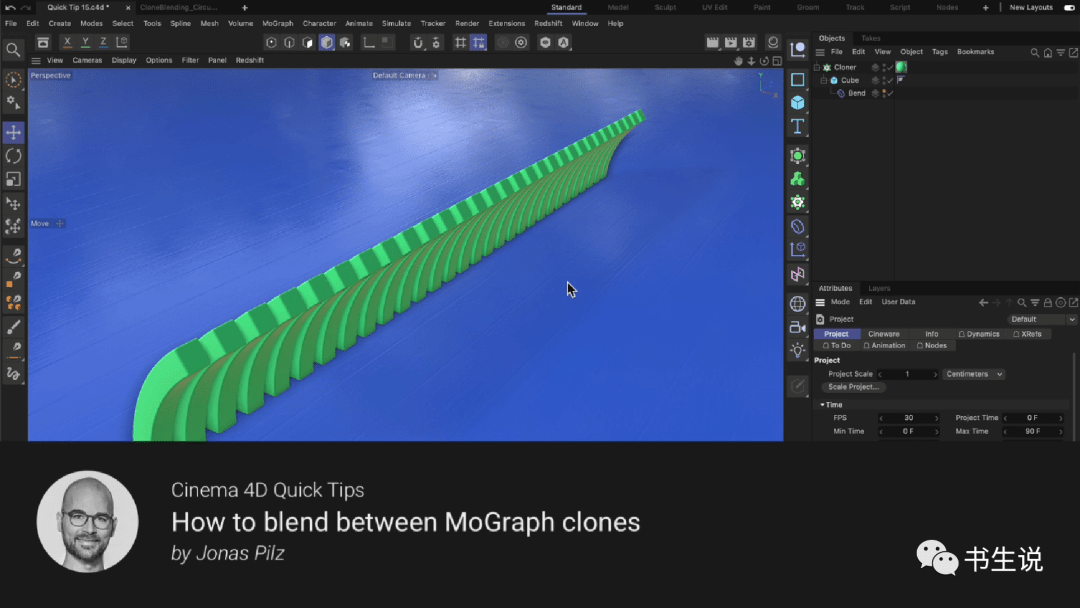
Task: Toggle the Cube enable checkmark
Action: click(x=890, y=81)
